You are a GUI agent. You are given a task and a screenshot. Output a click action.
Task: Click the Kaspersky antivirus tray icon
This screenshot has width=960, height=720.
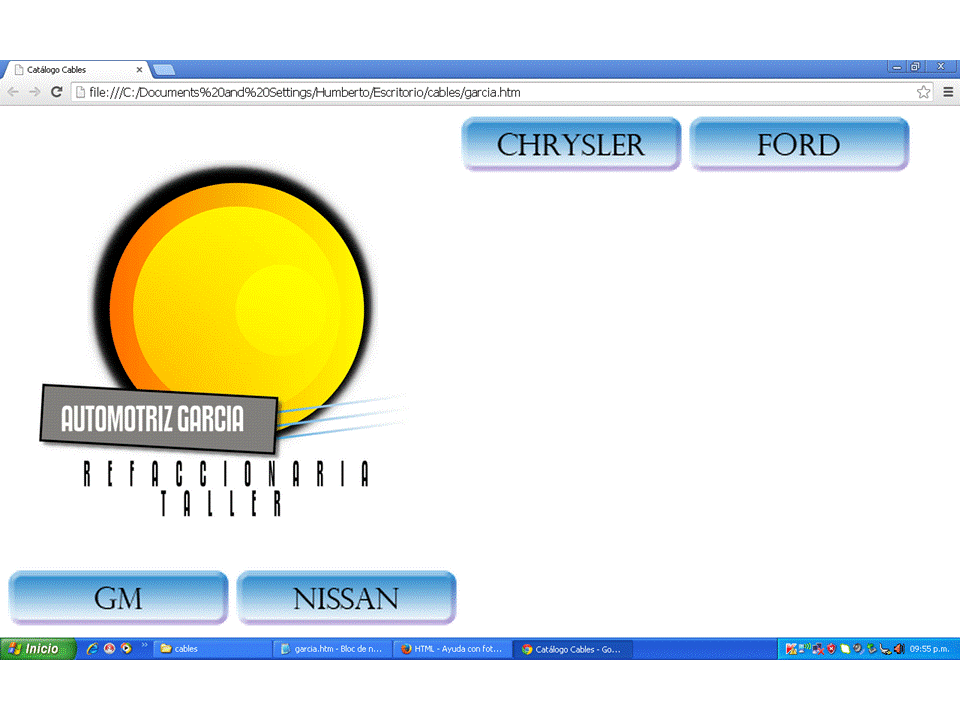coord(791,648)
